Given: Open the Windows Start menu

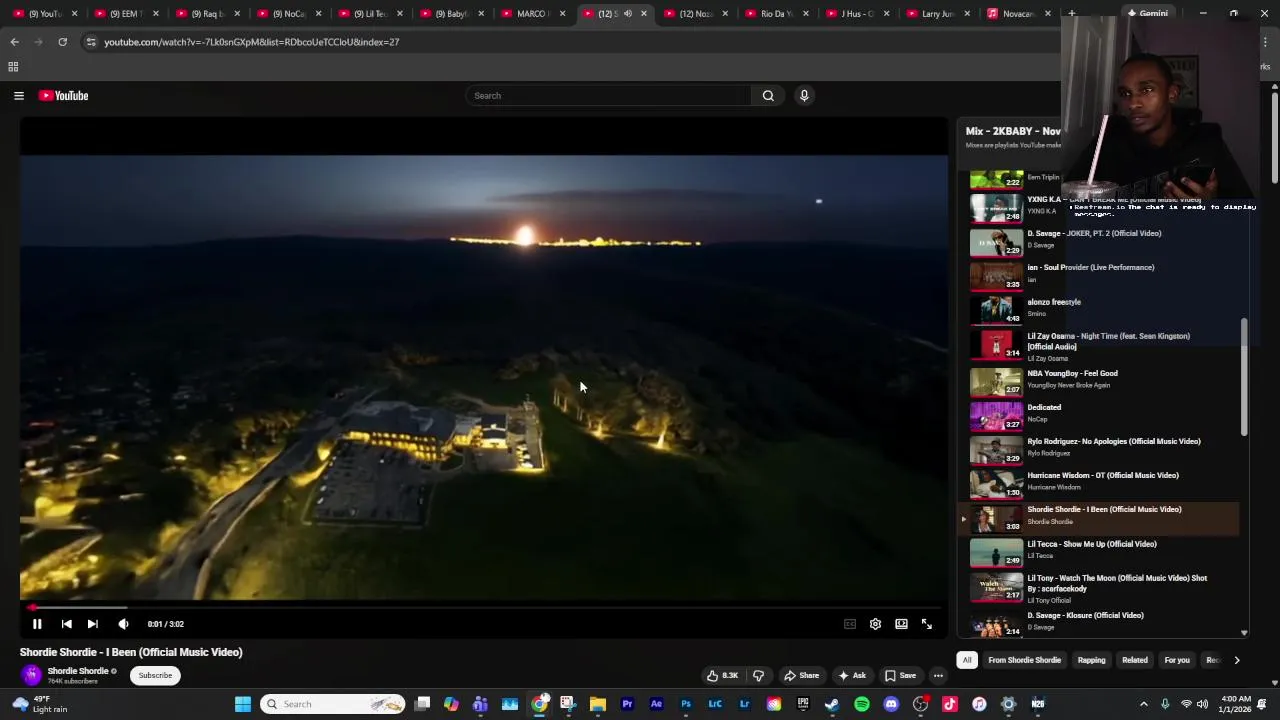Looking at the screenshot, I should tap(243, 704).
